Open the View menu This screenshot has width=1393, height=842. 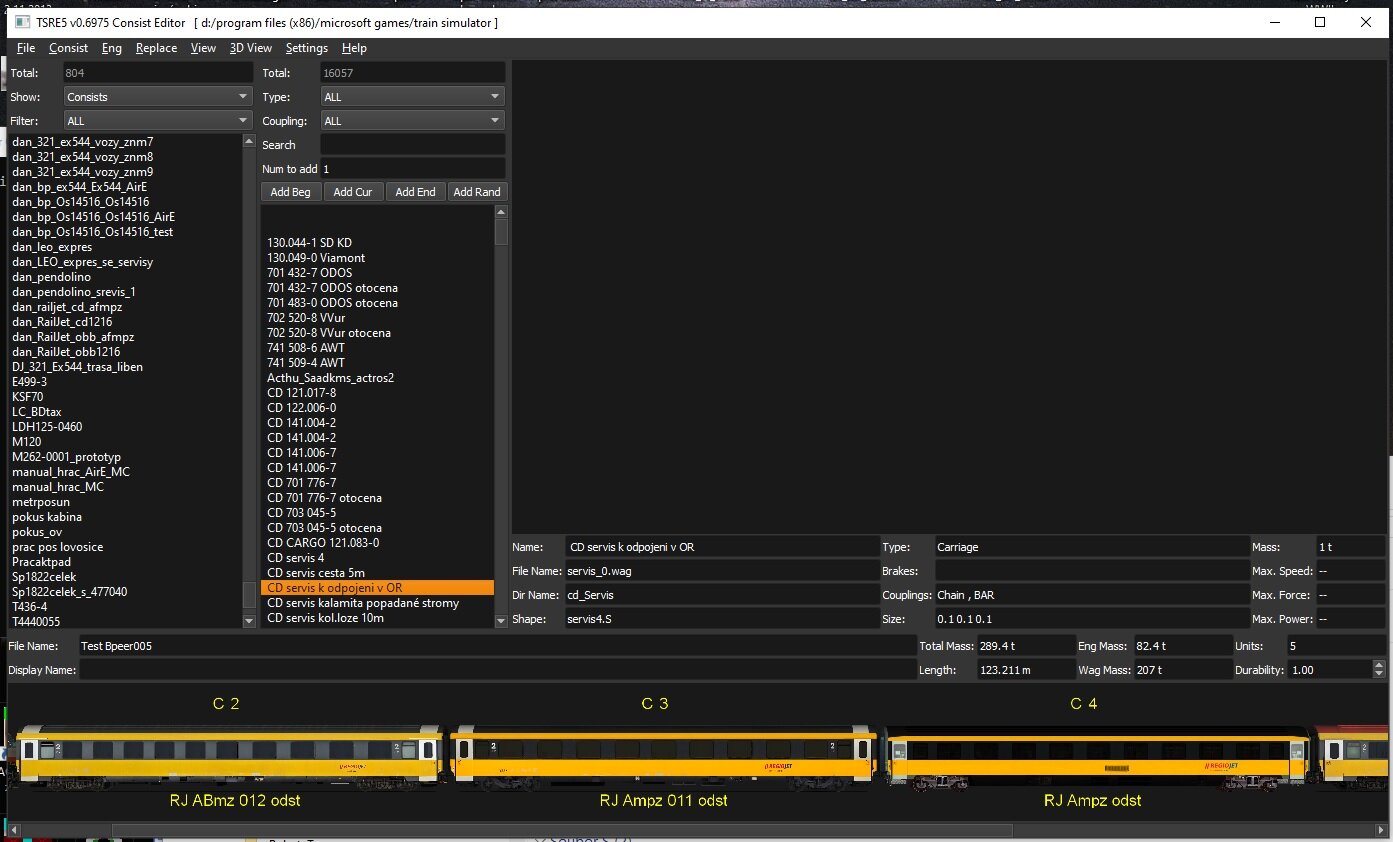[x=203, y=48]
